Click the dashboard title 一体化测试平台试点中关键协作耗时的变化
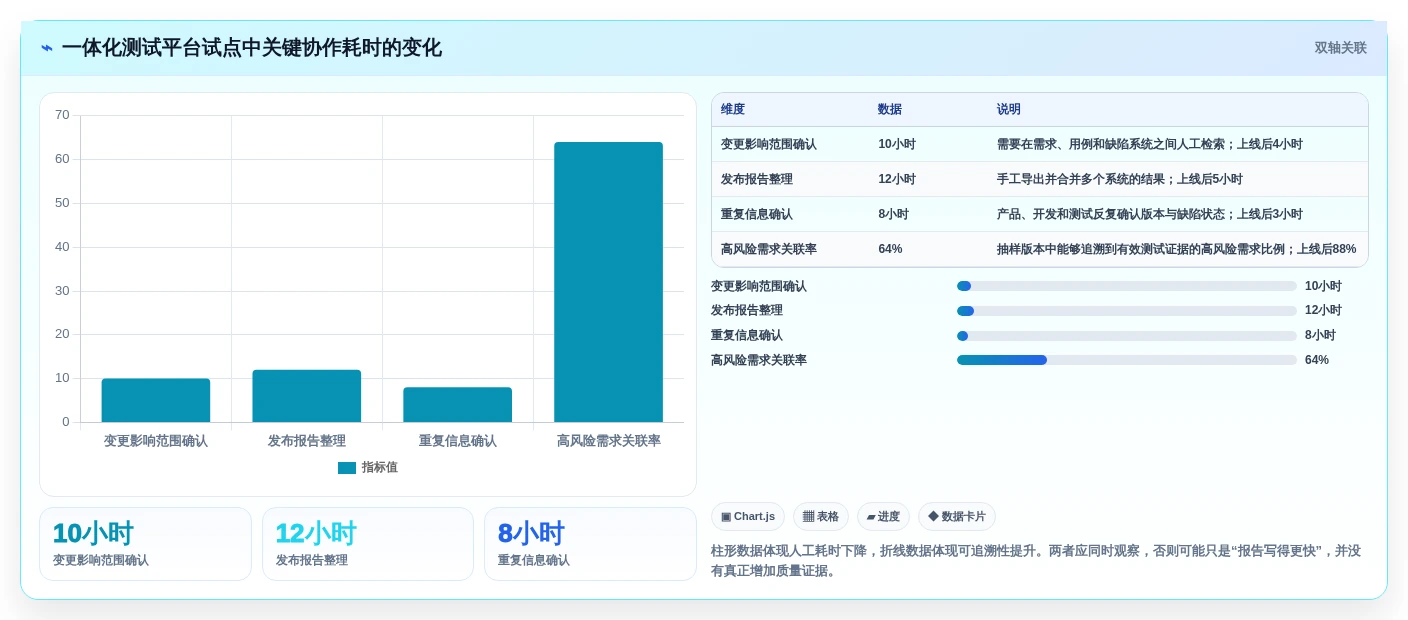Screen dimensions: 1408x620 tap(252, 48)
